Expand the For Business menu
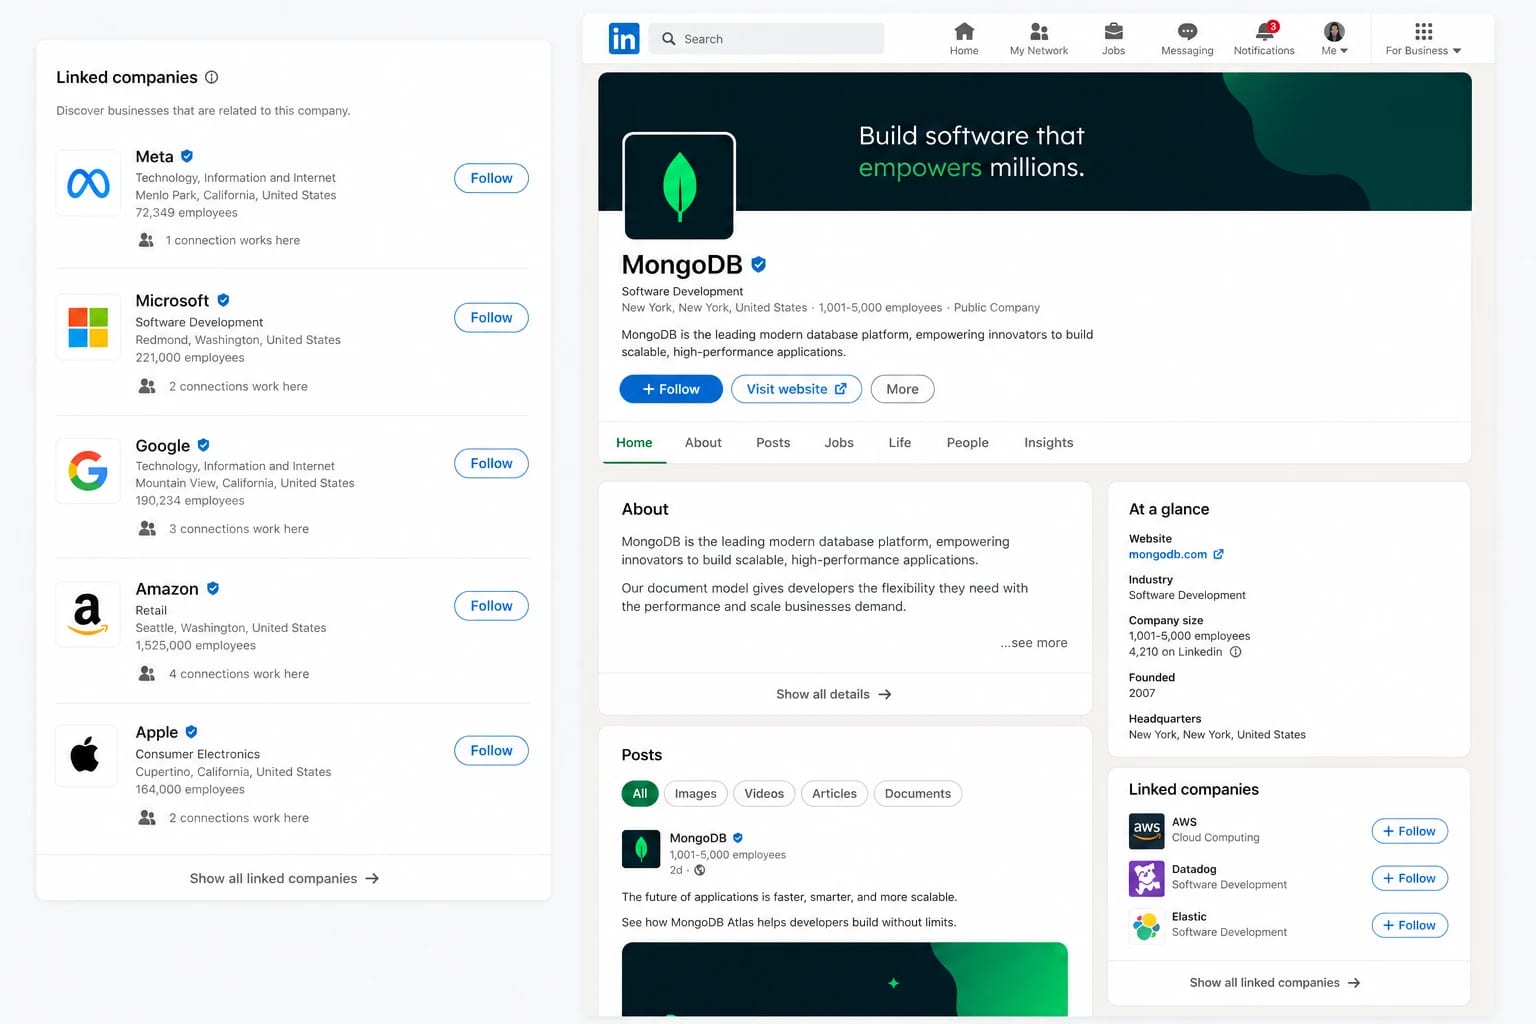 1423,39
